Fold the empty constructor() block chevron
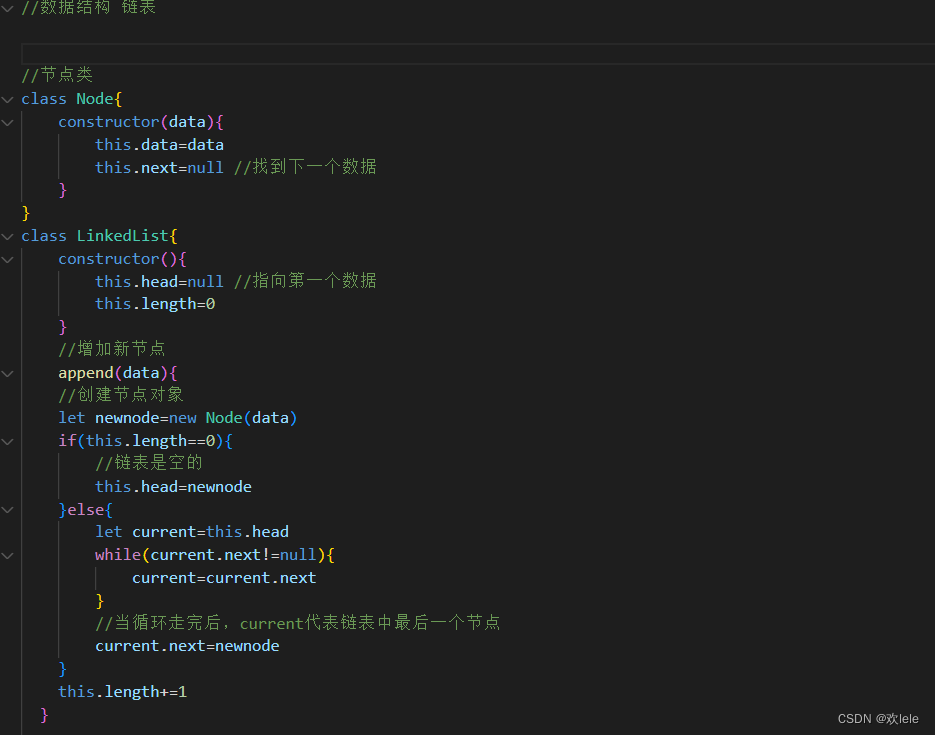 (8, 260)
